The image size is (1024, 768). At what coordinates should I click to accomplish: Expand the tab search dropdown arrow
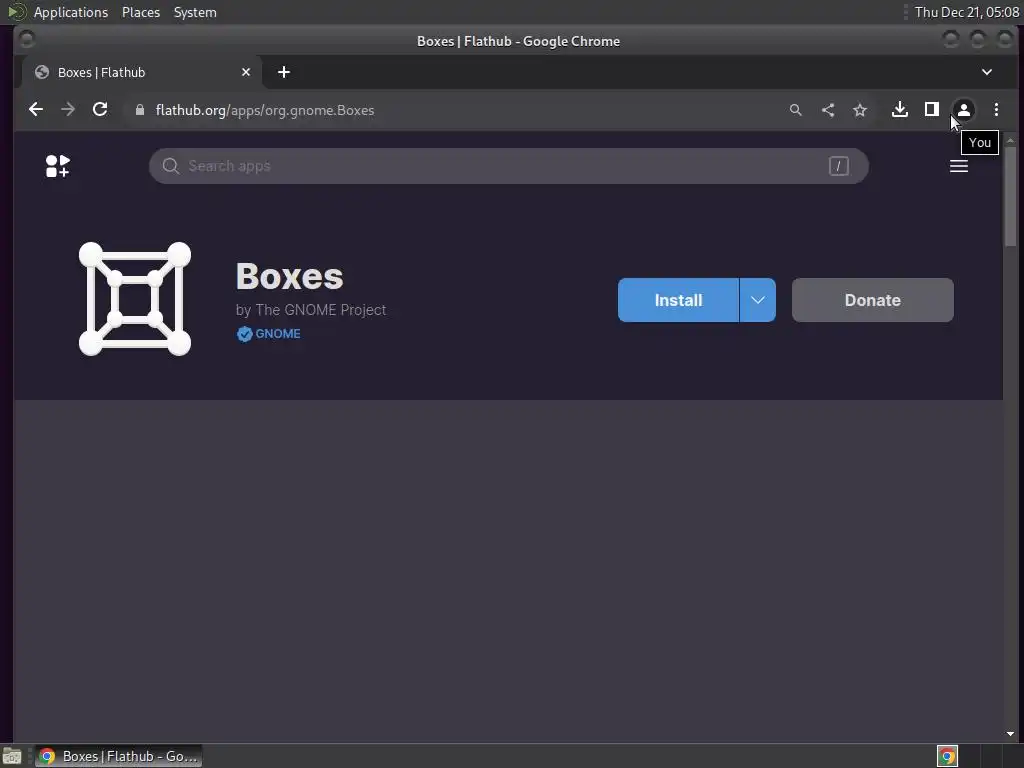point(987,72)
